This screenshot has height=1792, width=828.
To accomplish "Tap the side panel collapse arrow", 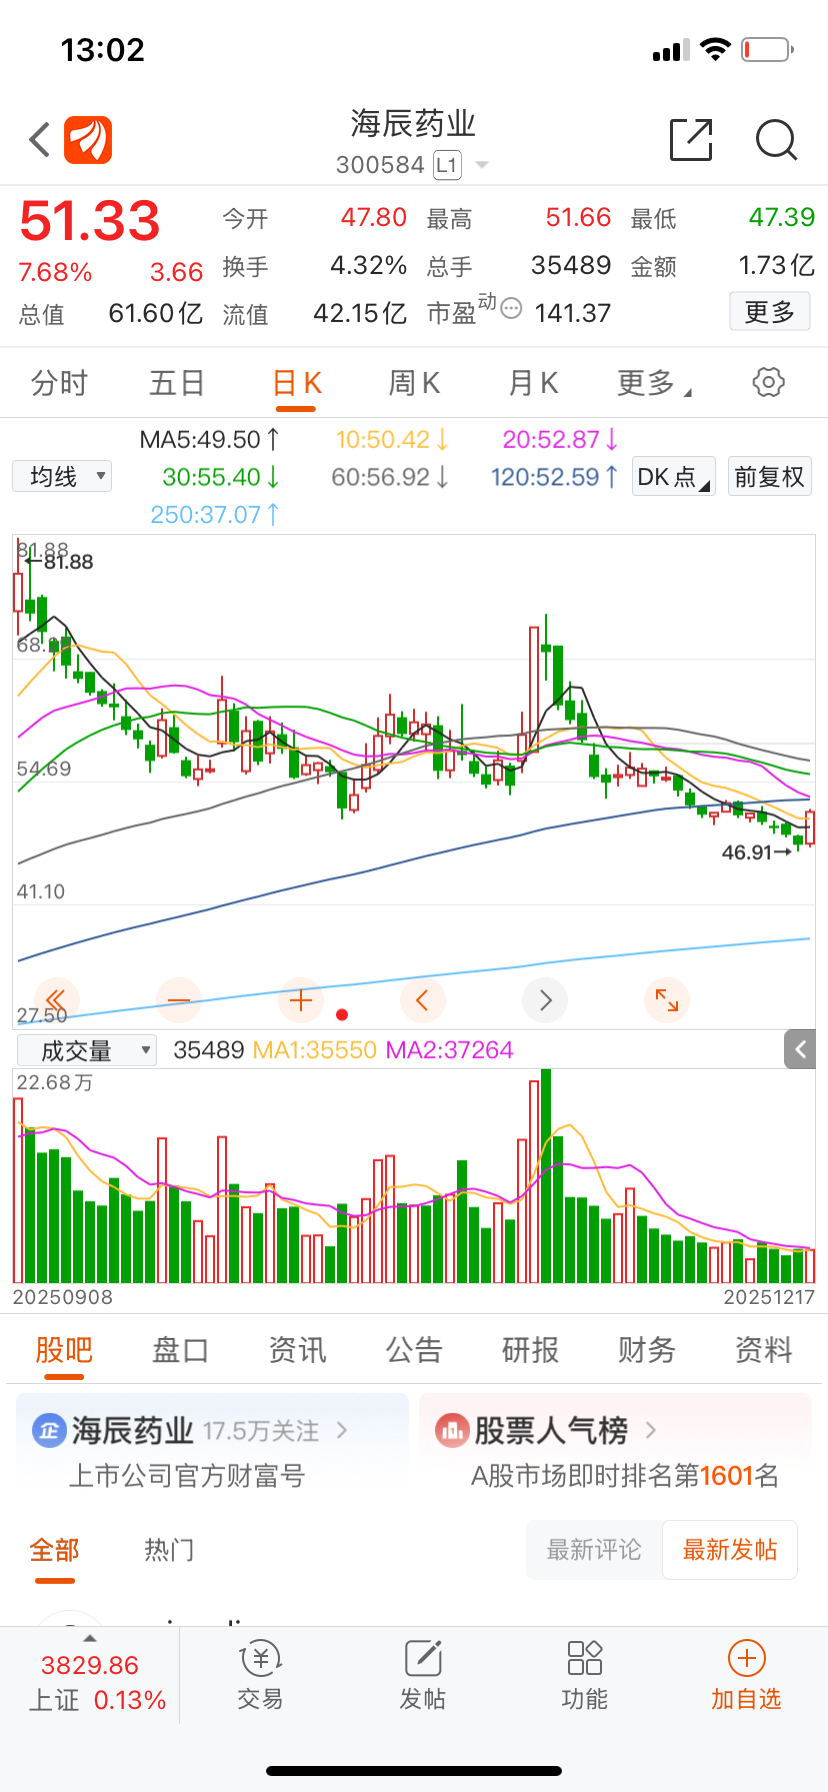I will click(x=800, y=1049).
